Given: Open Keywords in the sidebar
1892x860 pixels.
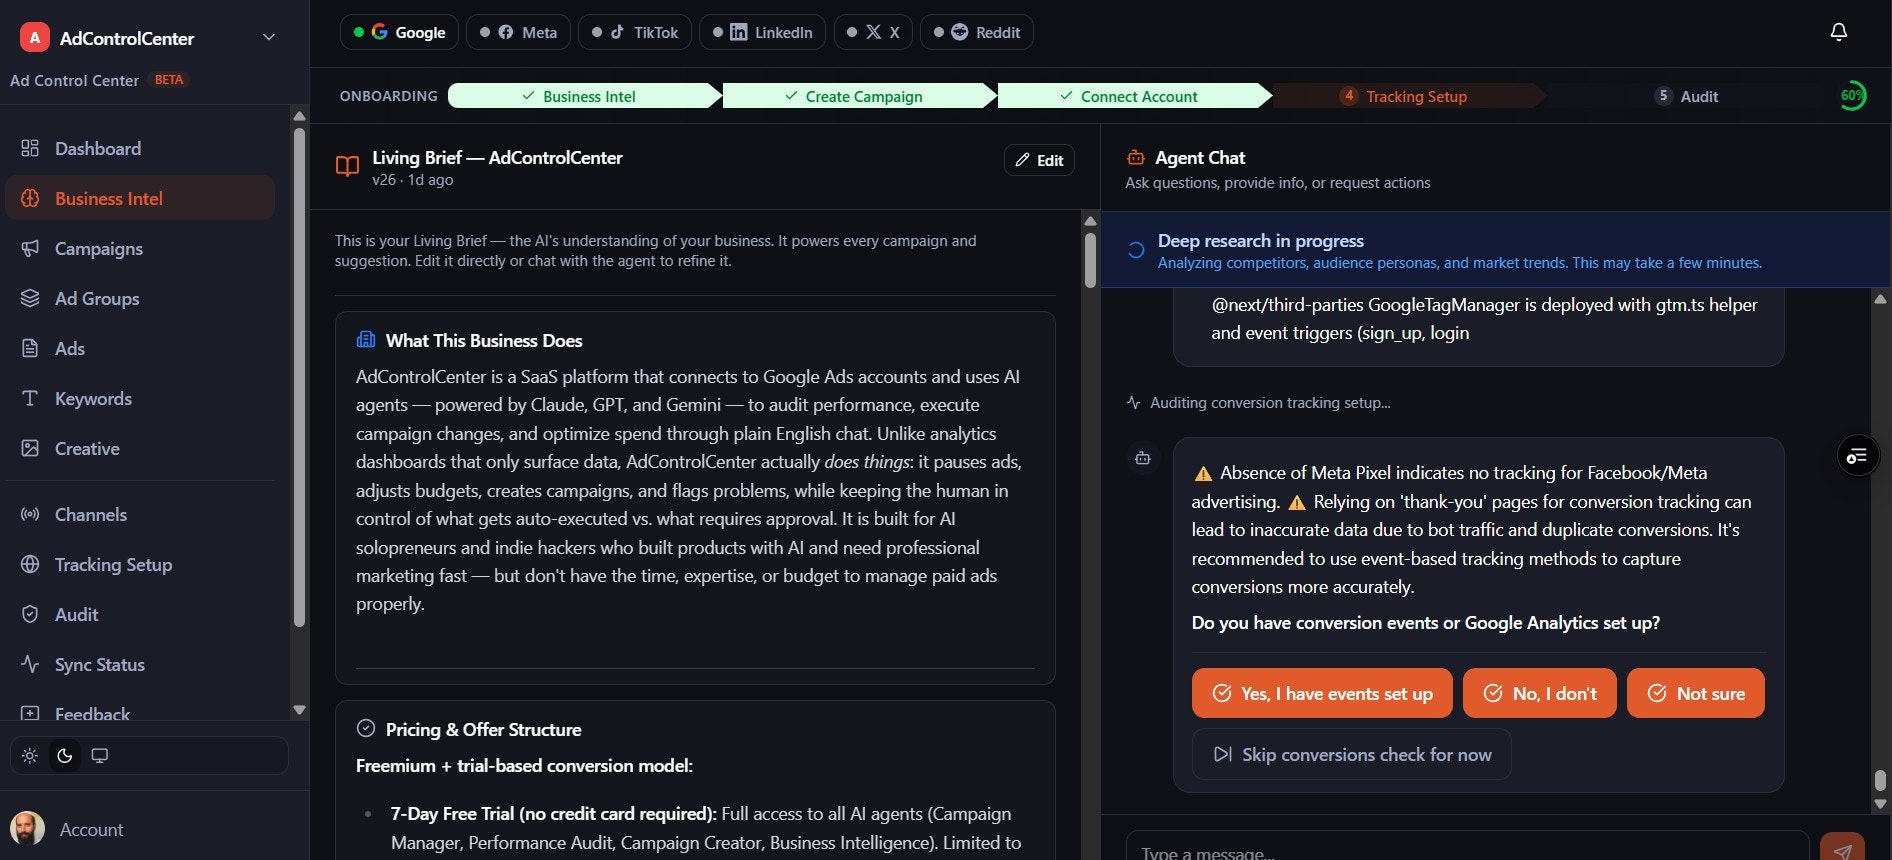Looking at the screenshot, I should click(140, 398).
